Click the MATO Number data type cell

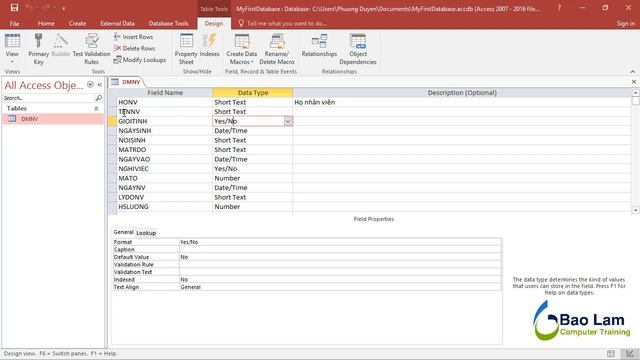pos(252,178)
